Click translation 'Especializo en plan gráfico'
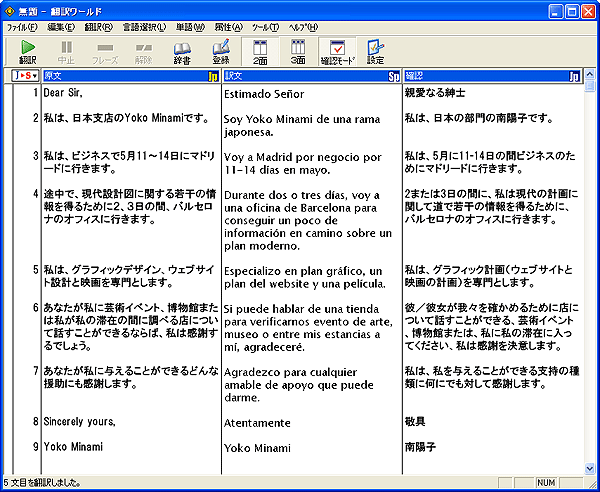The width and height of the screenshot is (600, 492). pos(305,277)
